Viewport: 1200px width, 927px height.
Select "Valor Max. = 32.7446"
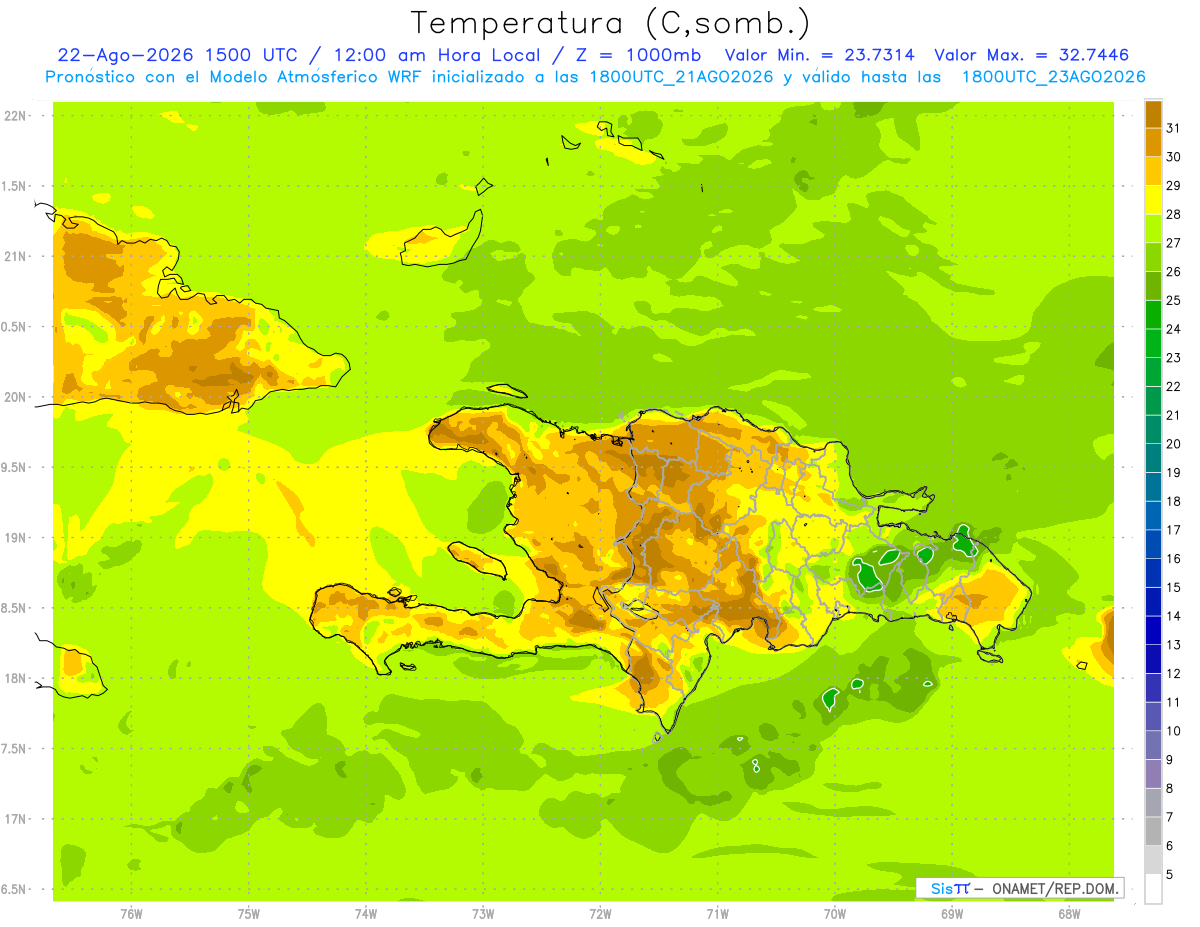tap(1032, 55)
